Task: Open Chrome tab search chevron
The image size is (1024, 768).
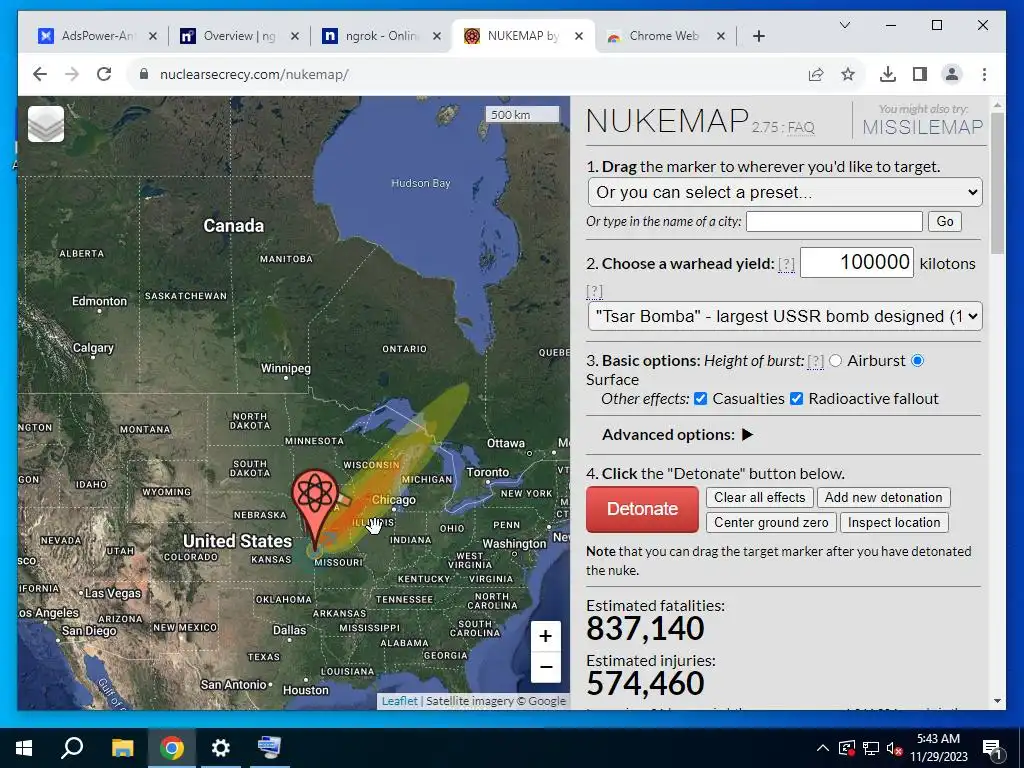Action: [x=844, y=25]
